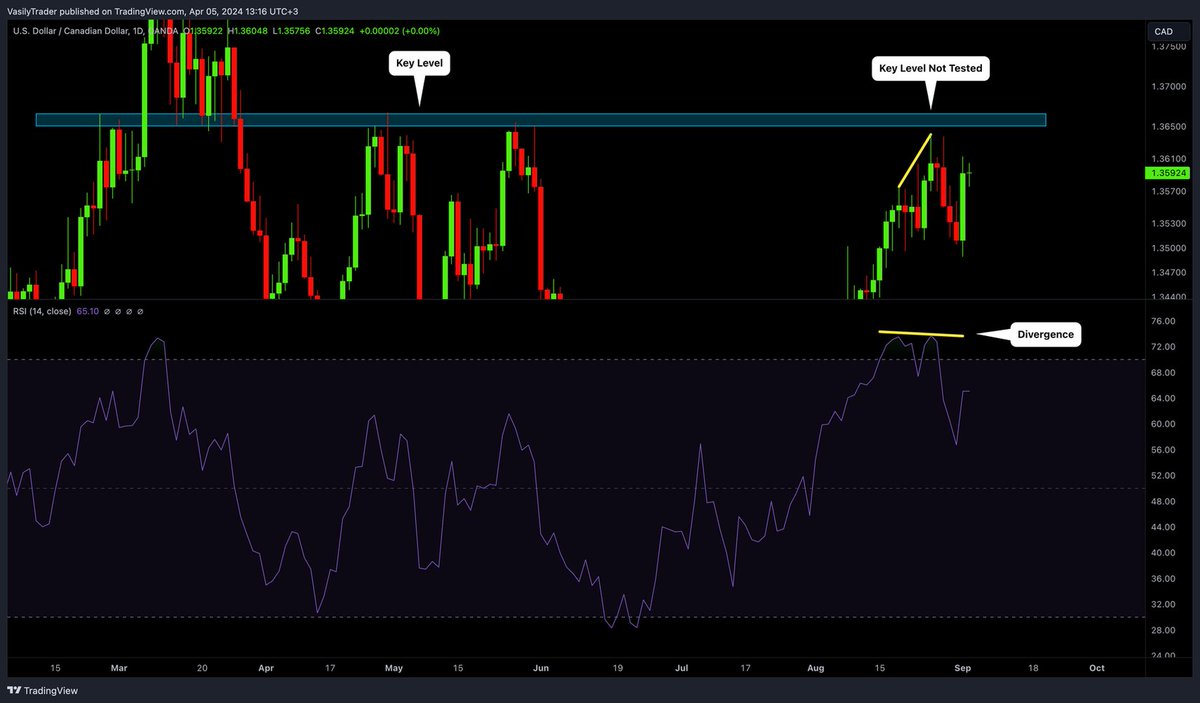Select the yellow trendline on the price chart
Viewport: 1200px width, 703px height.
913,158
